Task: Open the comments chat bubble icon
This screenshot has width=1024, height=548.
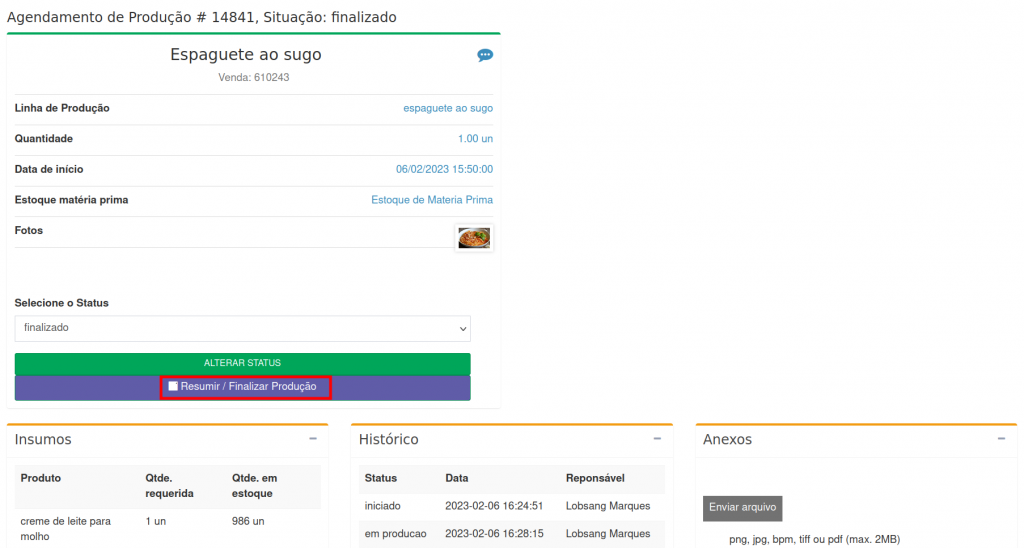Action: [485, 55]
